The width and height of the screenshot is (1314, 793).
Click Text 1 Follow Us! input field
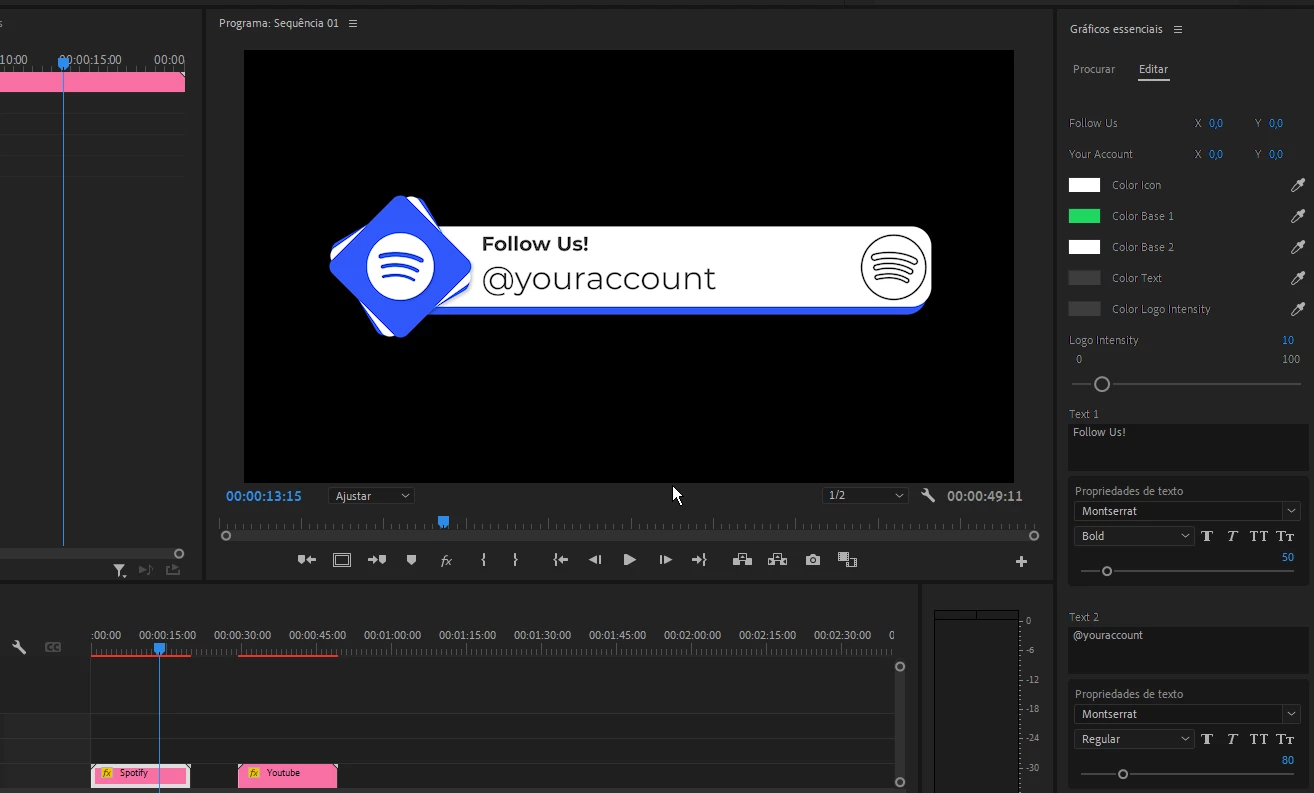tap(1188, 447)
